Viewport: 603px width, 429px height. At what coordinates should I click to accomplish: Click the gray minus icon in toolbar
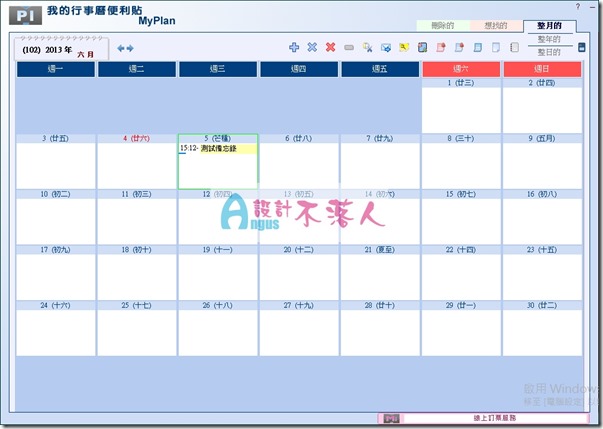coord(348,47)
